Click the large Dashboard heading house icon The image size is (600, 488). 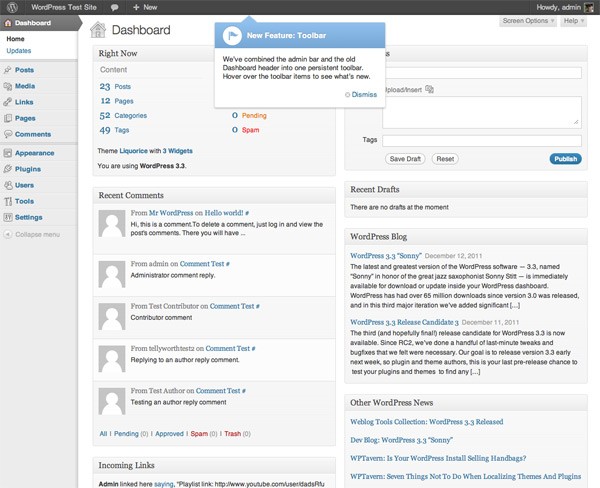[x=98, y=30]
